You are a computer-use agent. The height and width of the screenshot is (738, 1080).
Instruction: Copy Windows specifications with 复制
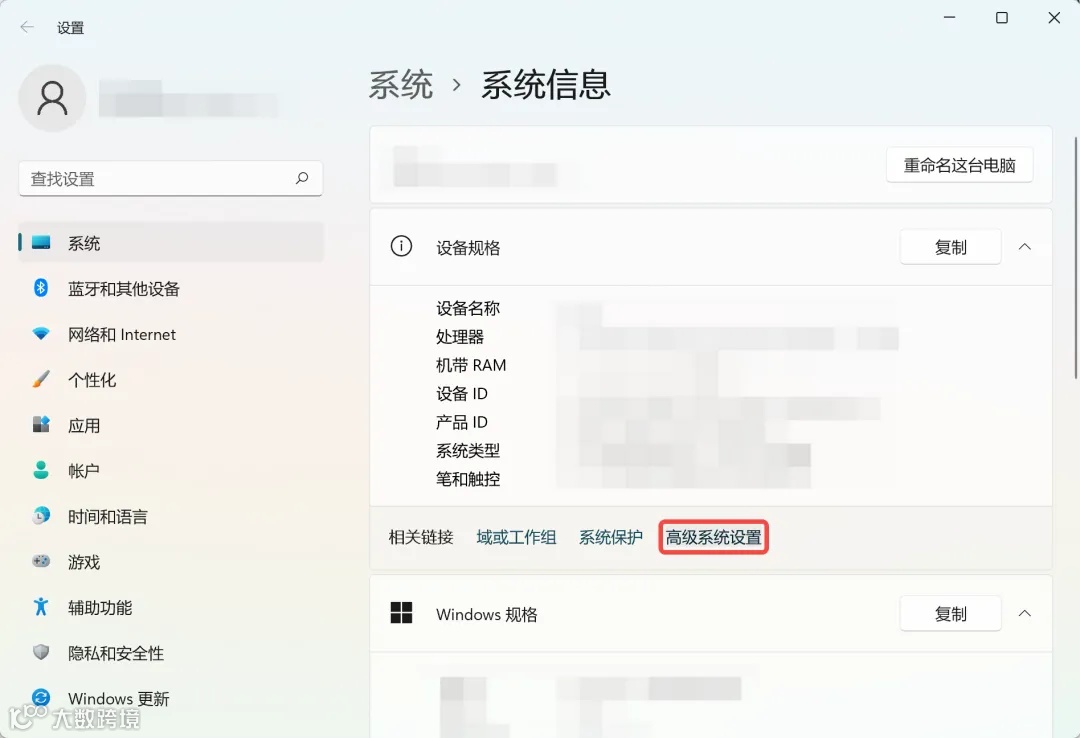[951, 613]
